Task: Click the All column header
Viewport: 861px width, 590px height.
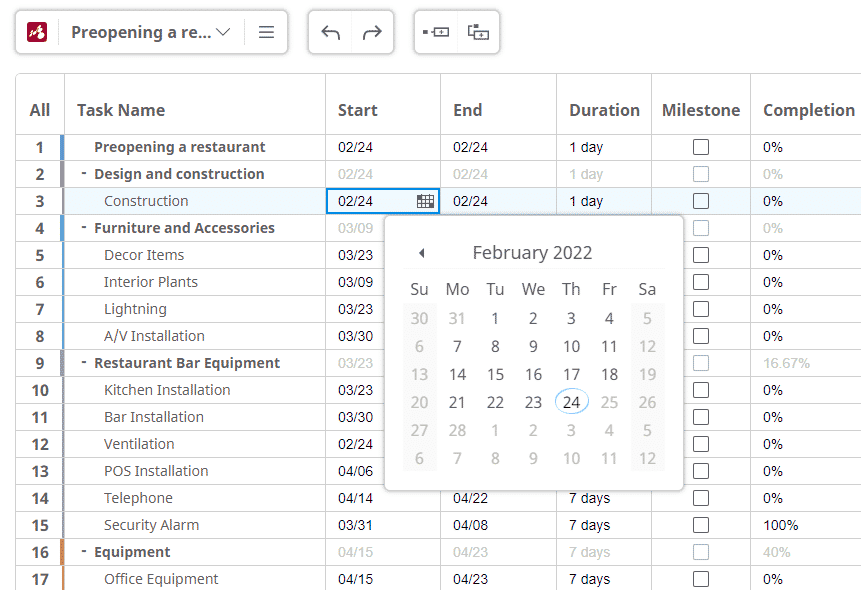Action: tap(39, 110)
